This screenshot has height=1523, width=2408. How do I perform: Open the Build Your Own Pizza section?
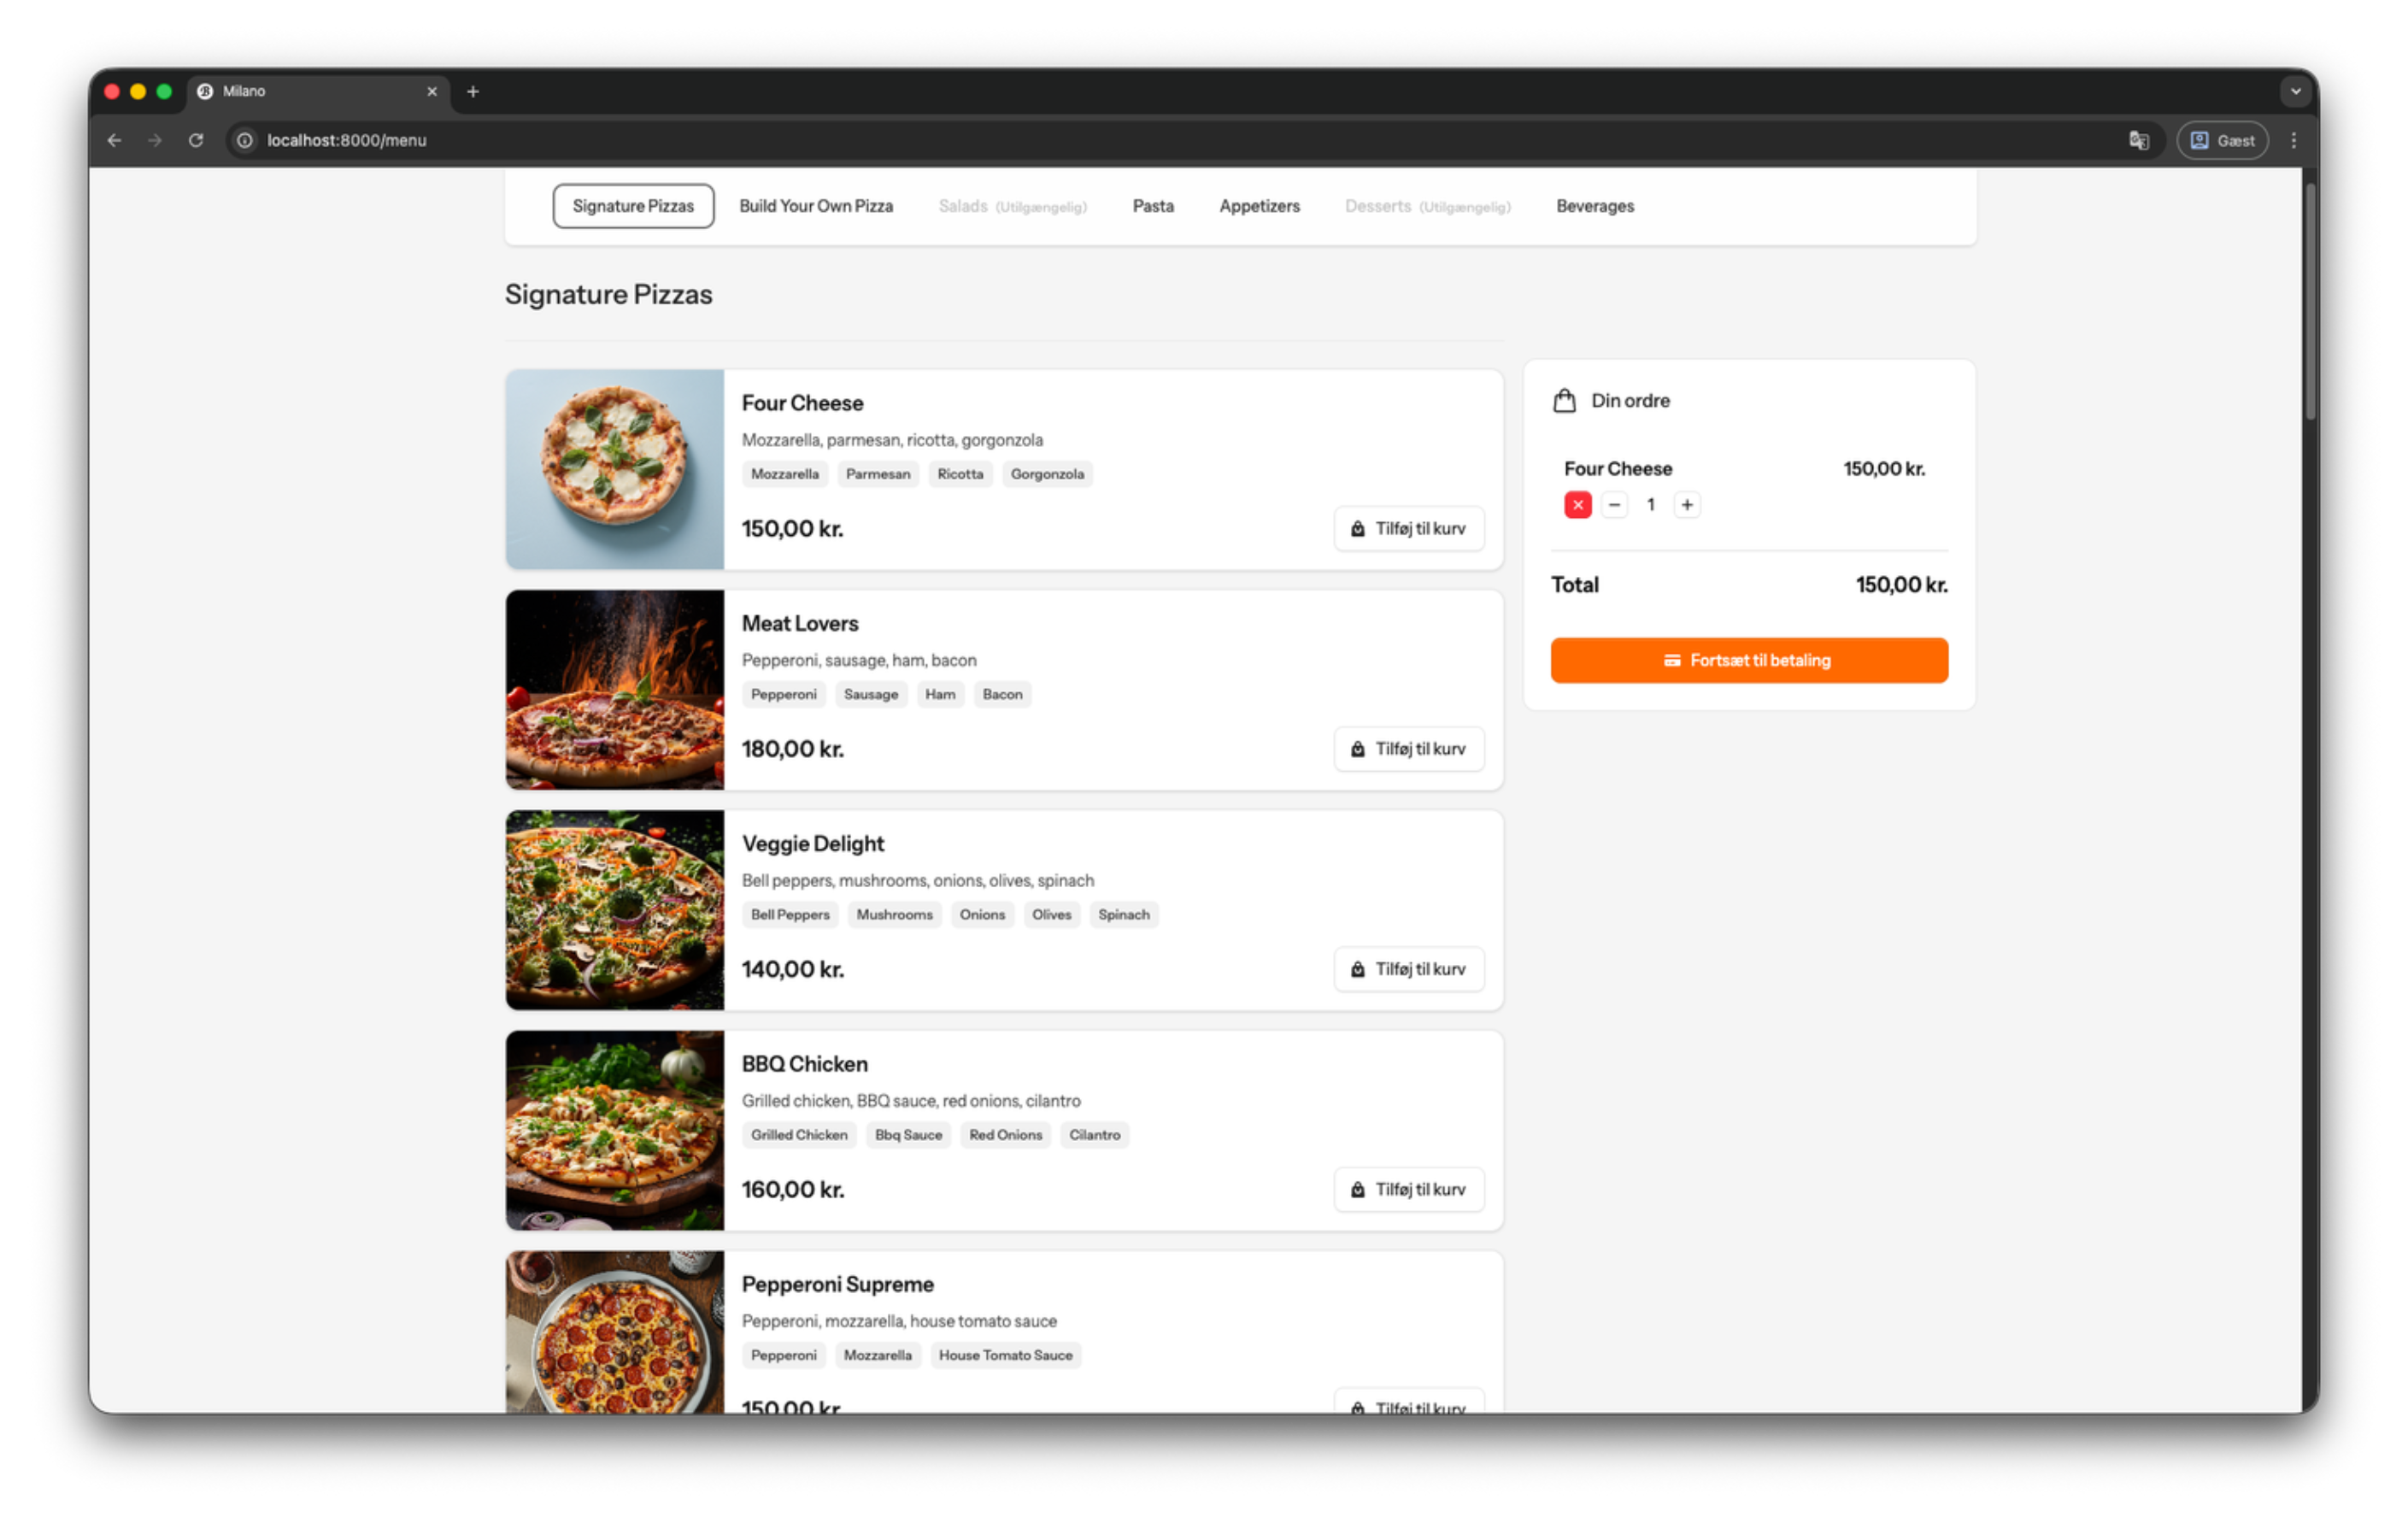coord(816,206)
